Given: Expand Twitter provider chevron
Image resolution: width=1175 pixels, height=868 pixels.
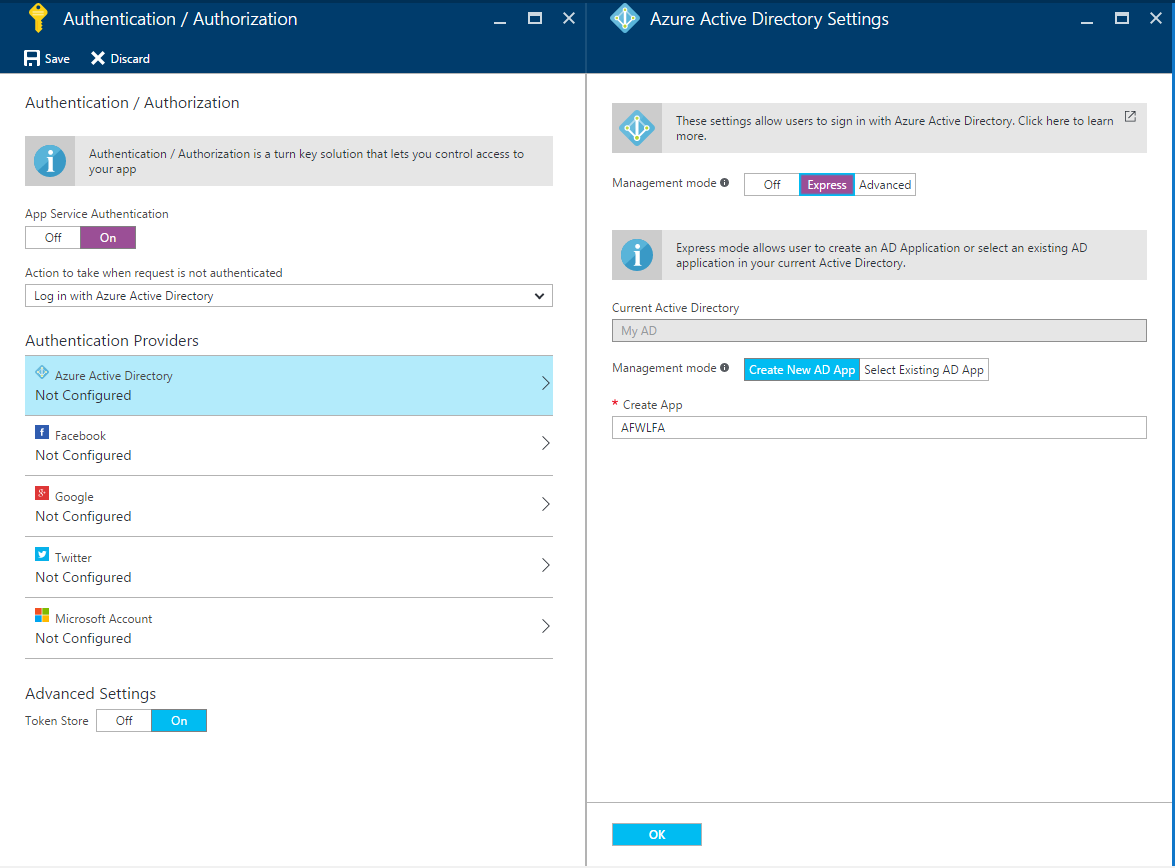Looking at the screenshot, I should click(x=546, y=564).
